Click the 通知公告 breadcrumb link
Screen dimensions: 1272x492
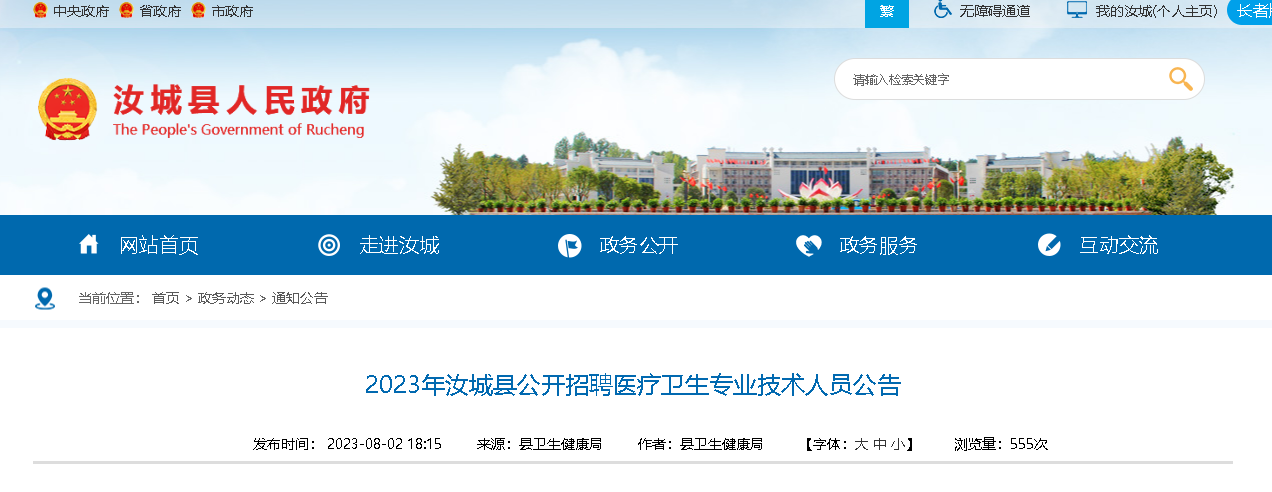(300, 298)
